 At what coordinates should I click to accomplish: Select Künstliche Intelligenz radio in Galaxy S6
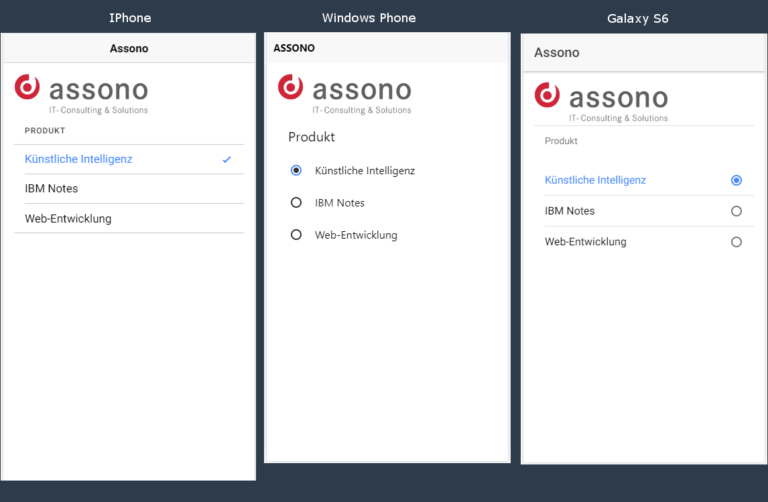[736, 180]
